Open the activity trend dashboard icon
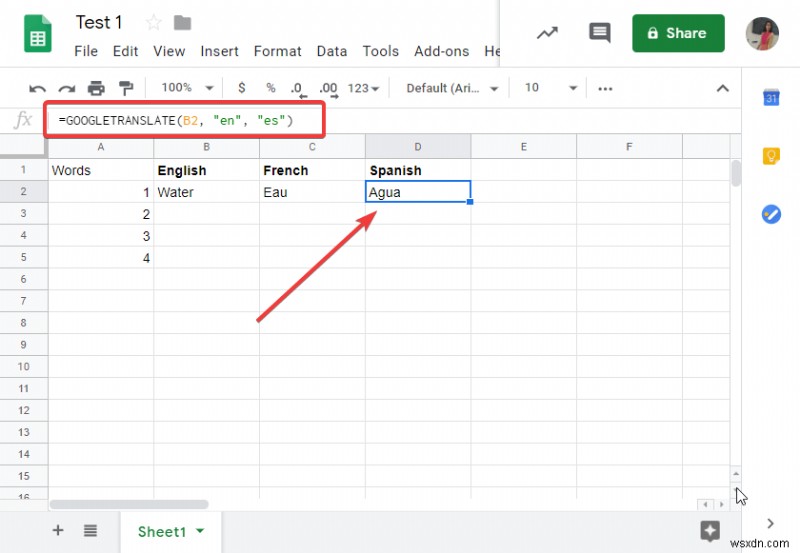 (547, 33)
